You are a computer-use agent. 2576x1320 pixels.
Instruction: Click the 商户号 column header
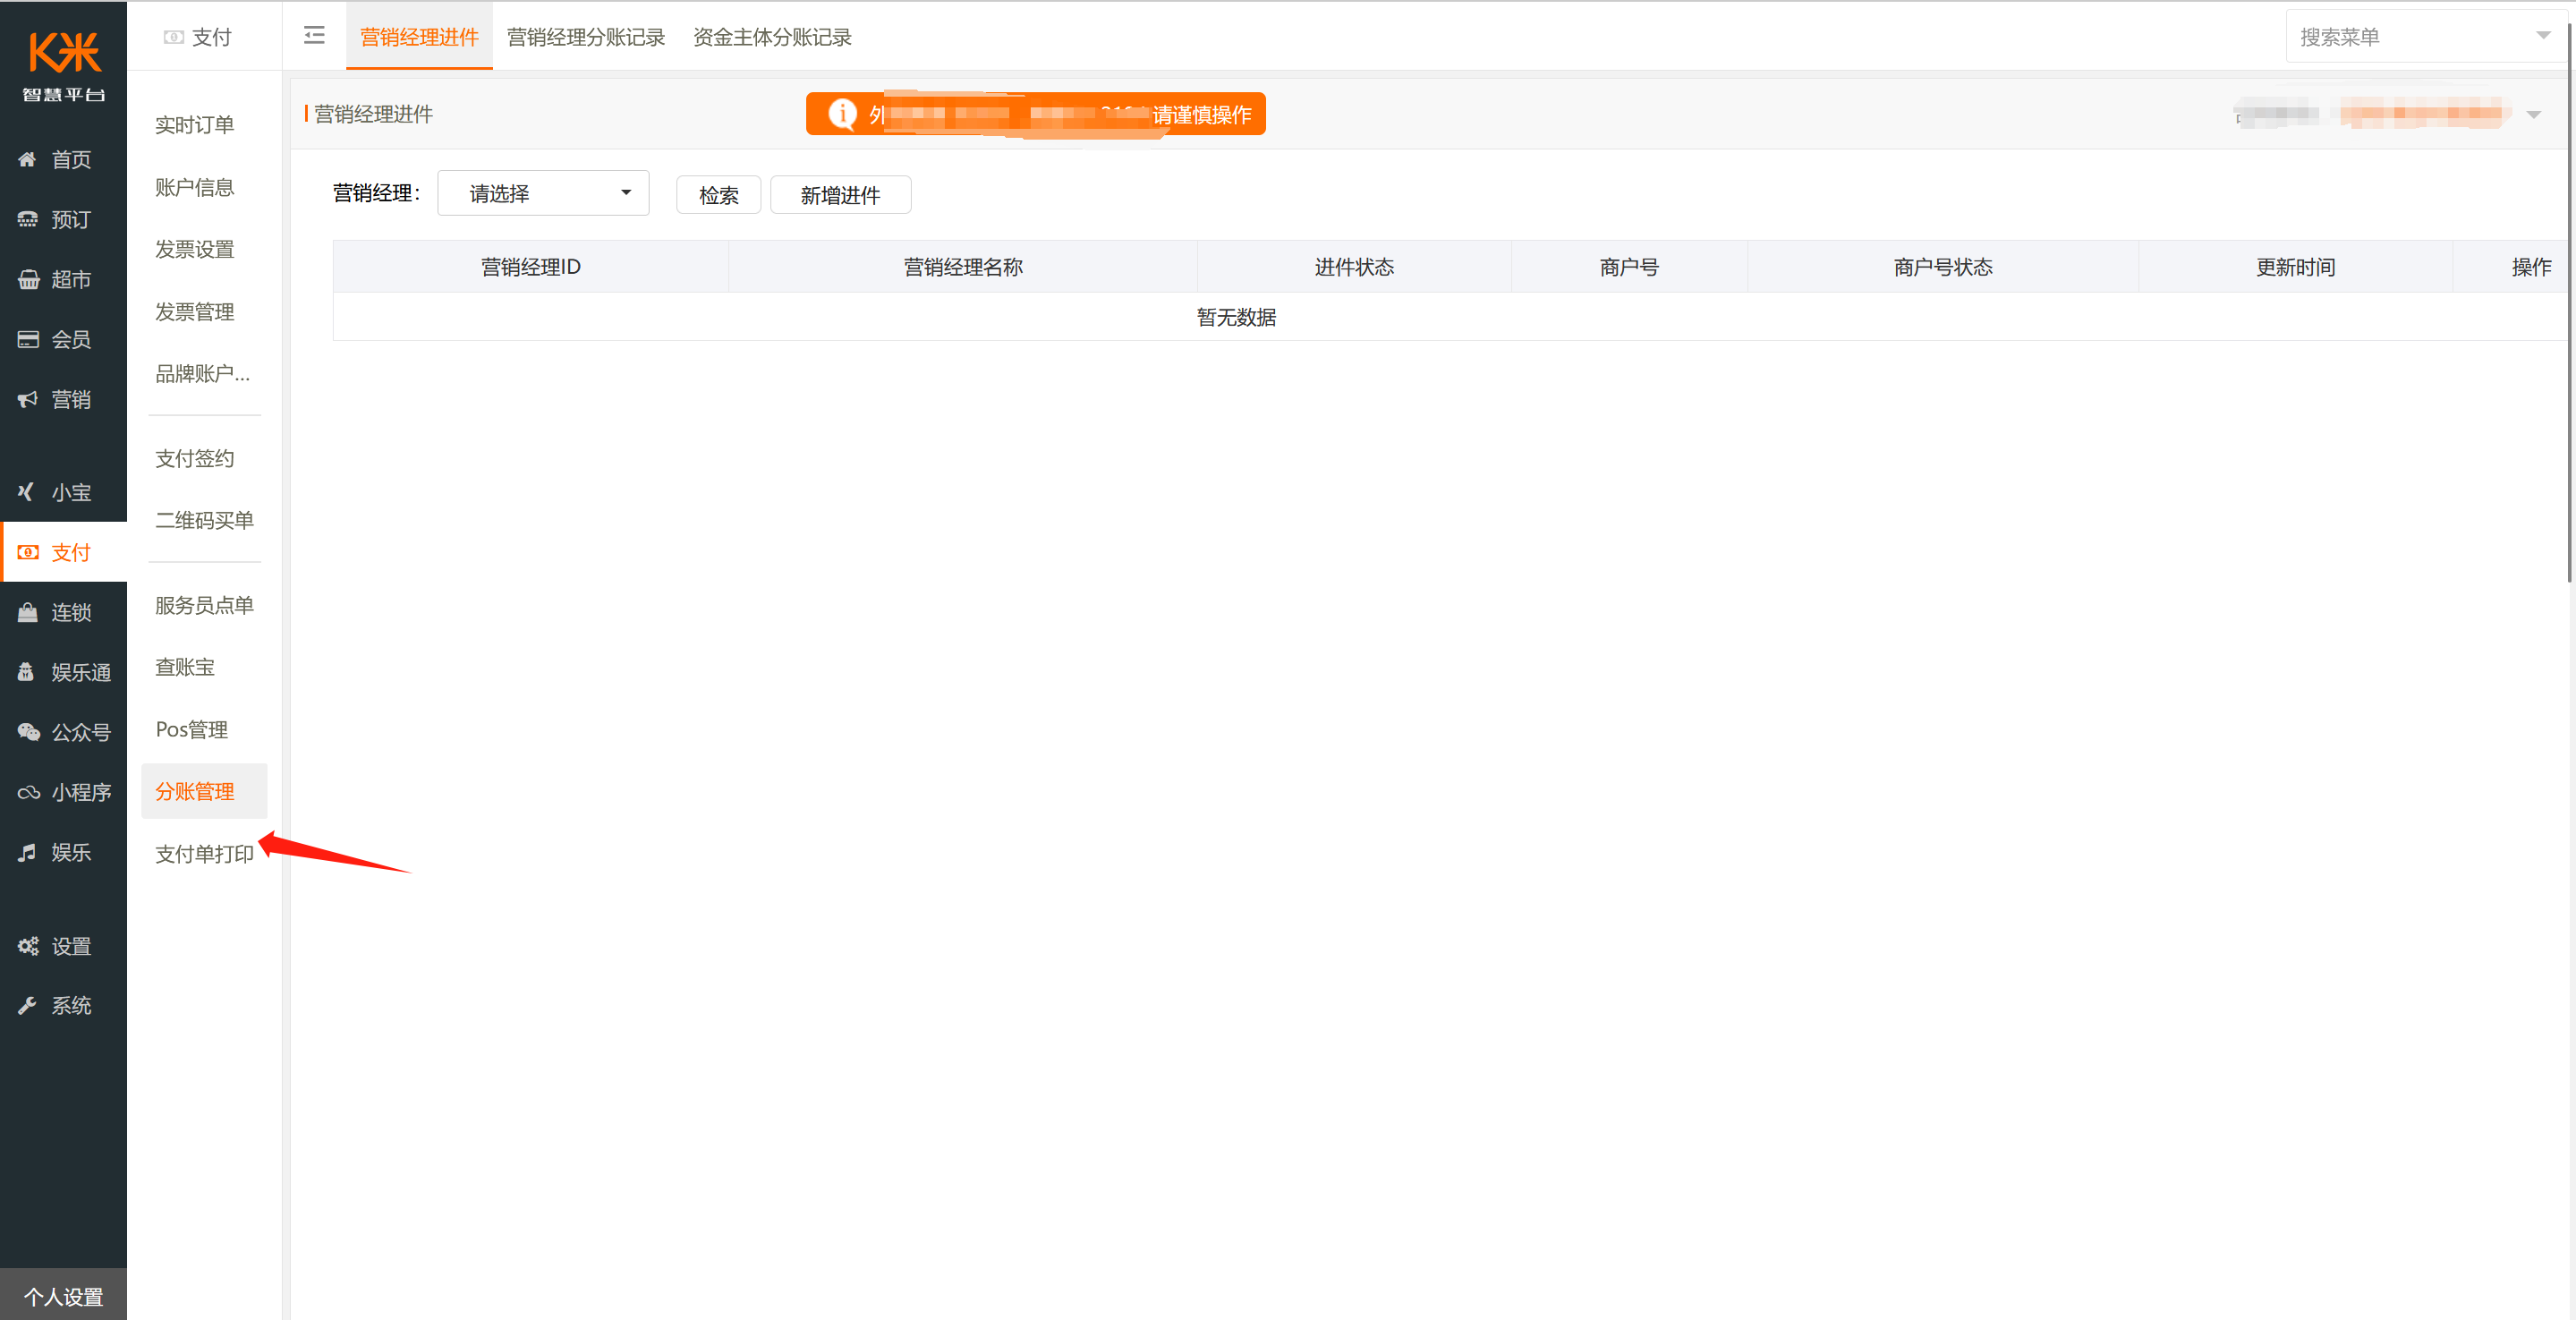click(1629, 267)
